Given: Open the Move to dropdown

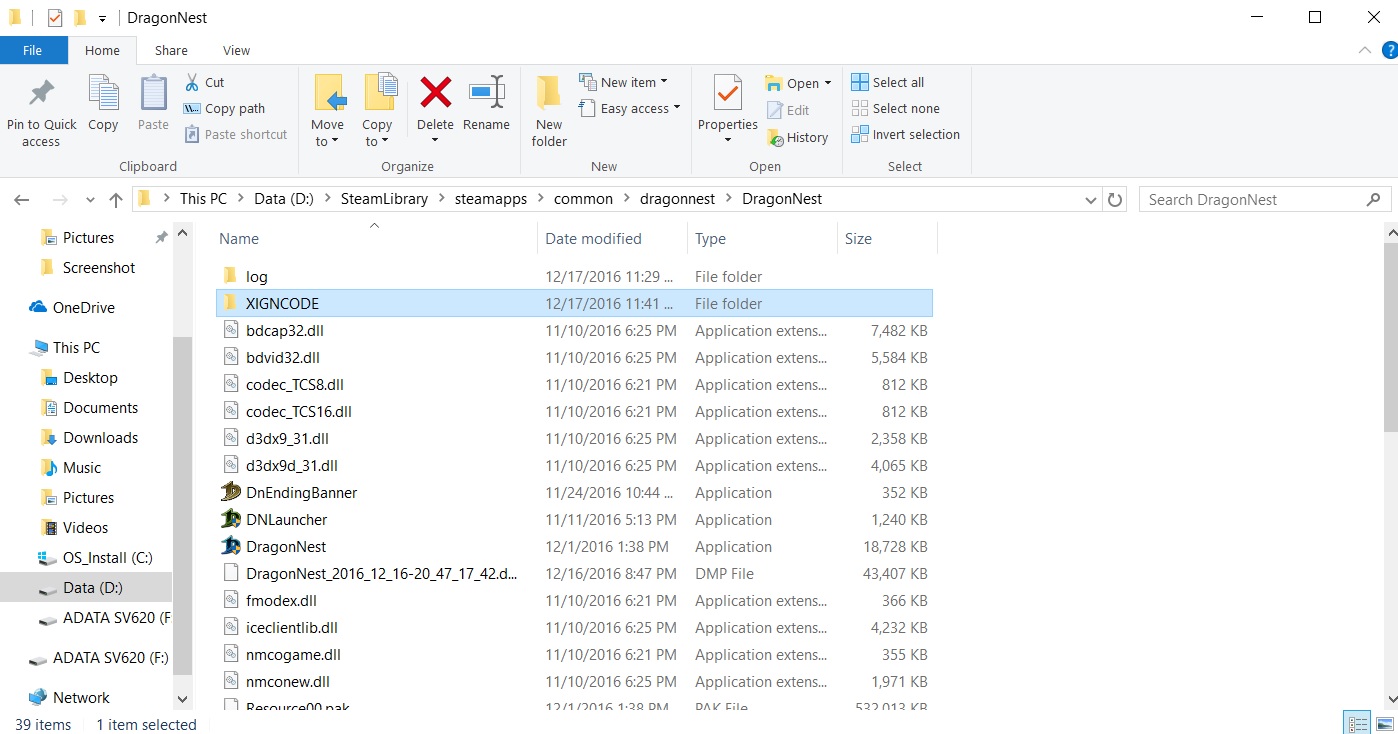Looking at the screenshot, I should point(327,133).
